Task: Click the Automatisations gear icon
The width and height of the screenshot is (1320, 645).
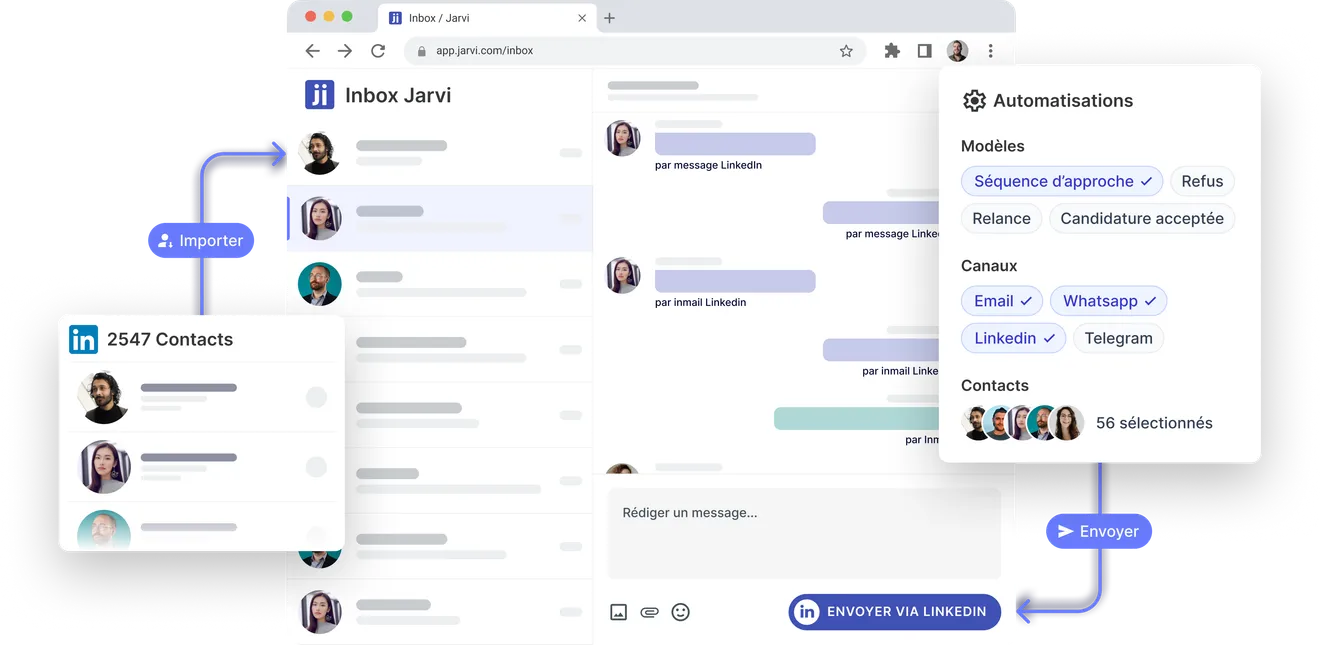Action: tap(974, 101)
